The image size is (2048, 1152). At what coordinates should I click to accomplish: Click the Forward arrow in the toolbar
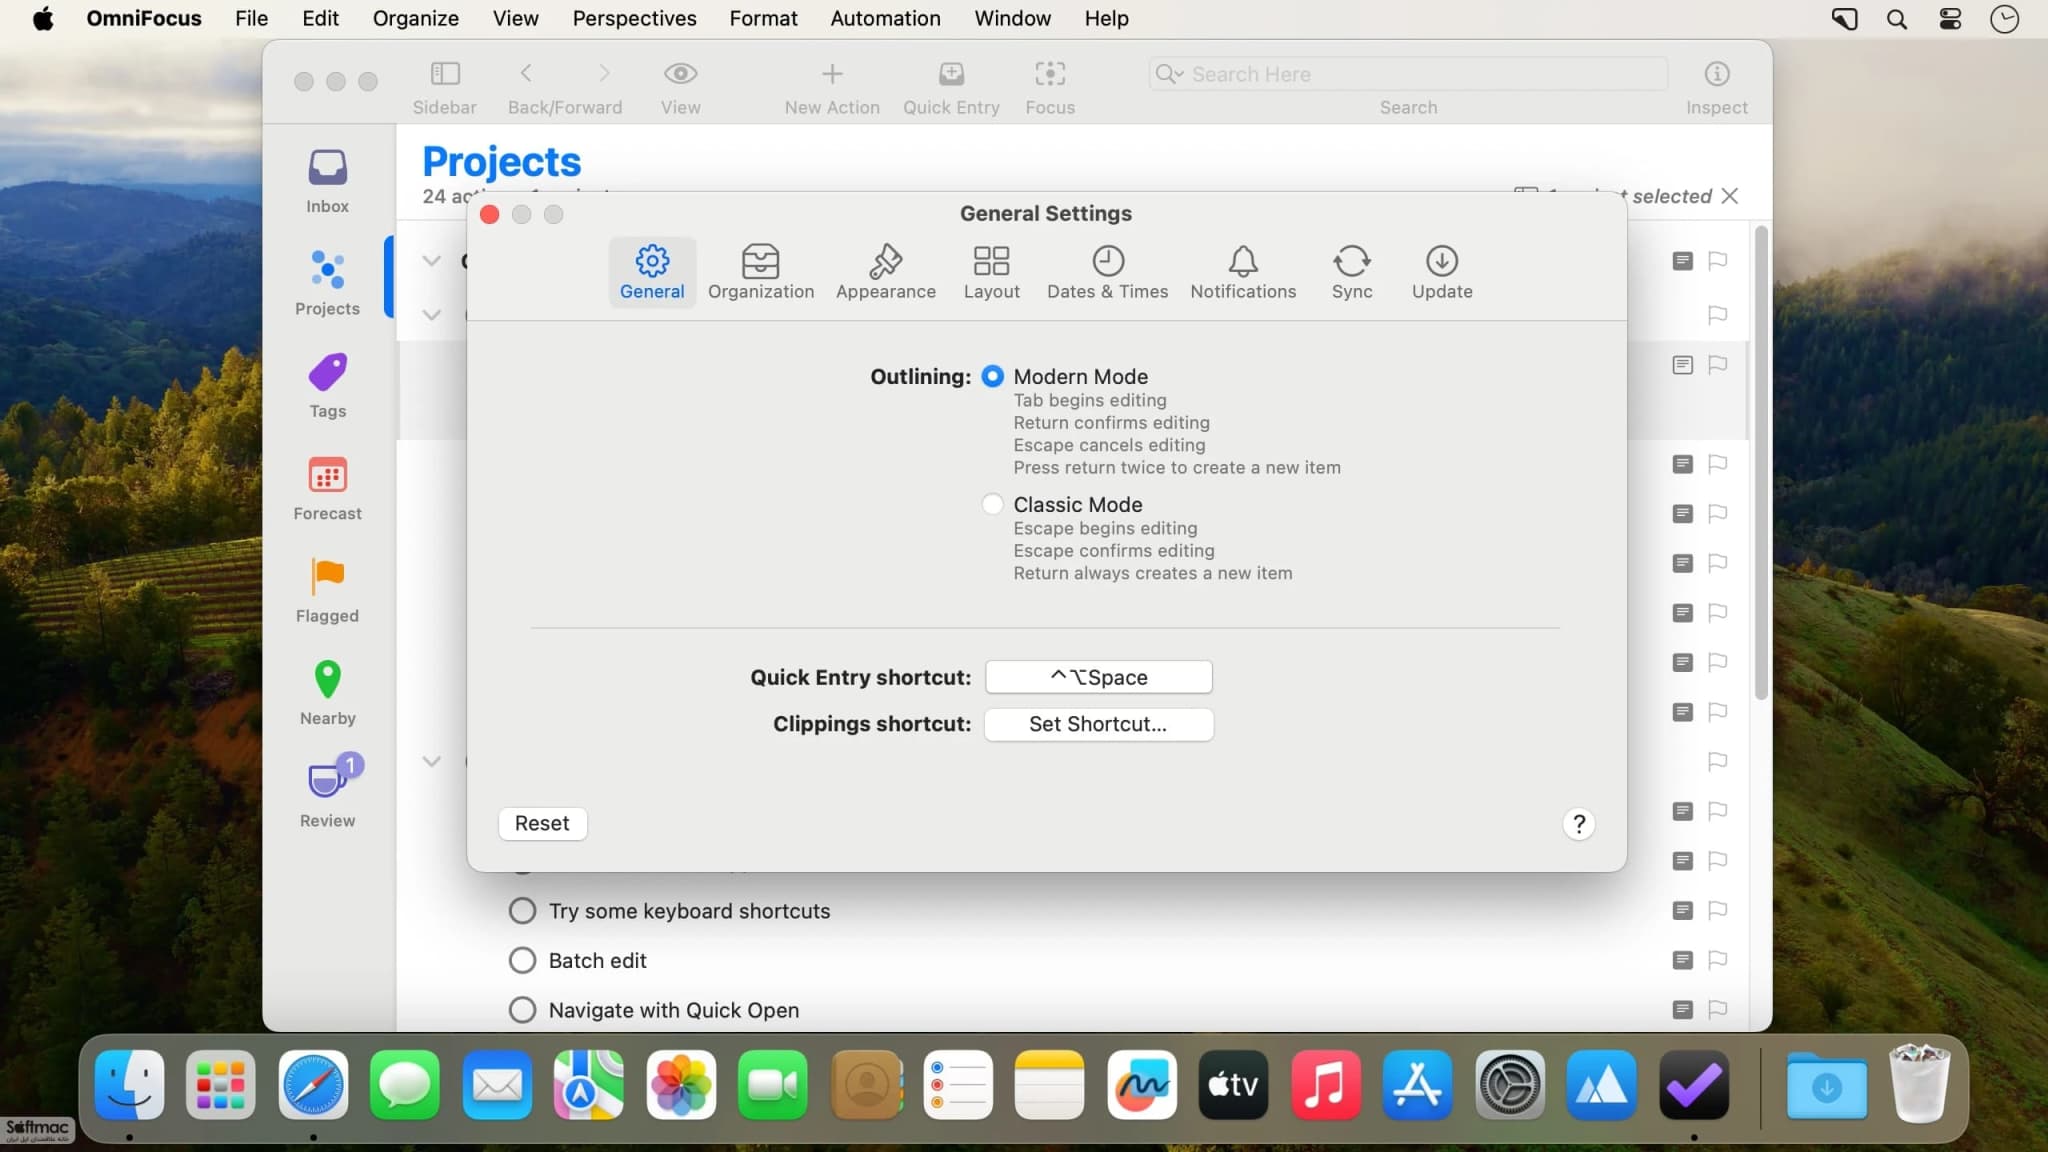pyautogui.click(x=604, y=73)
